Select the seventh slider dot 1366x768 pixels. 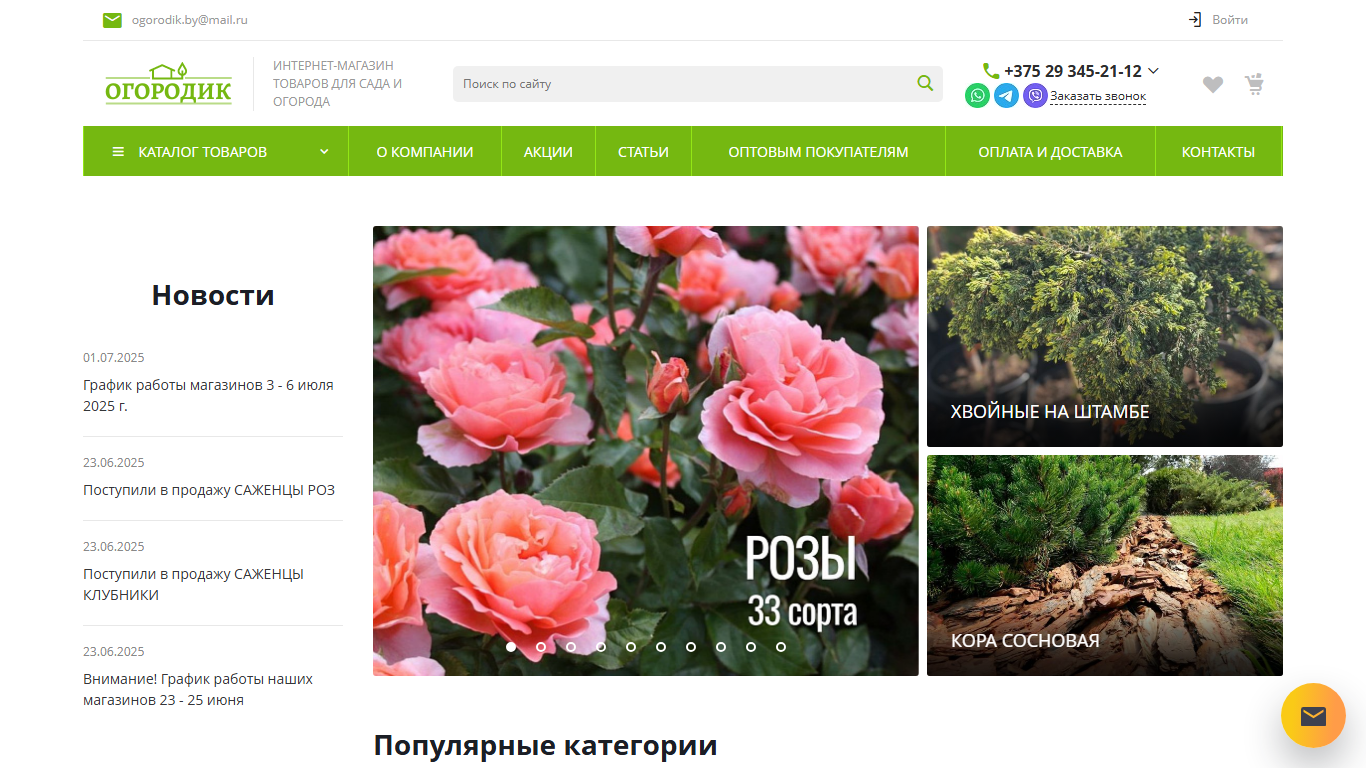point(691,647)
